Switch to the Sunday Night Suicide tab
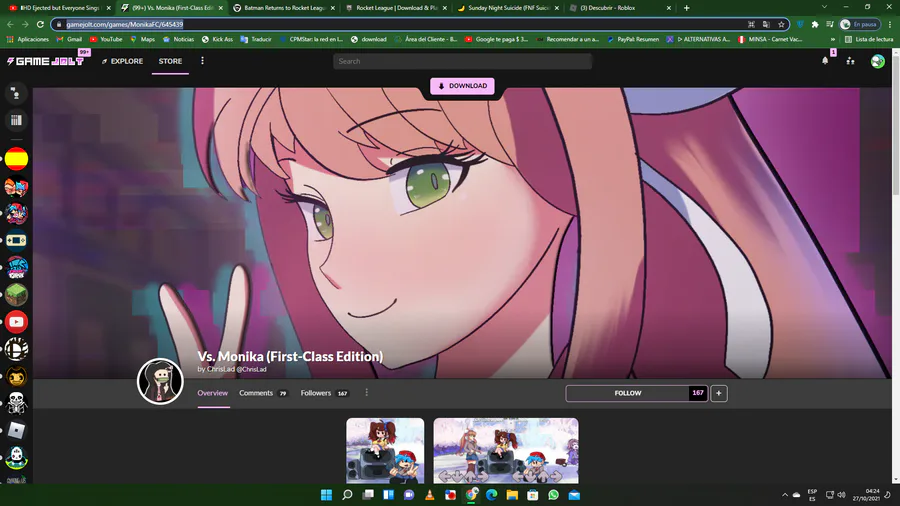The image size is (900, 506). tap(508, 8)
